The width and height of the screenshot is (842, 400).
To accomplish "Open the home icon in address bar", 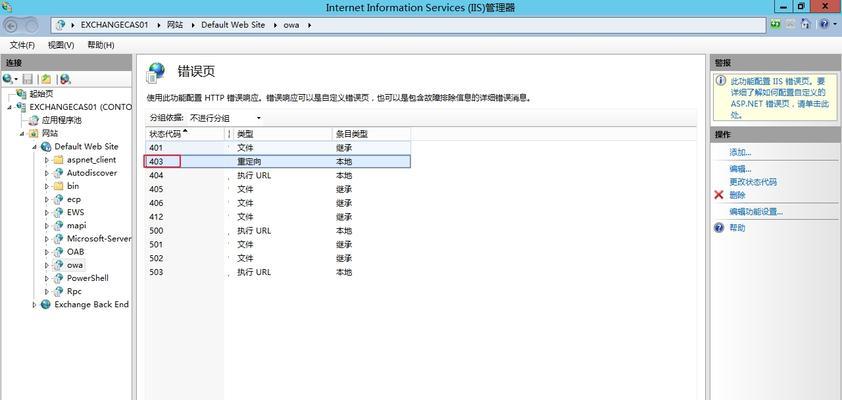I will click(805, 24).
